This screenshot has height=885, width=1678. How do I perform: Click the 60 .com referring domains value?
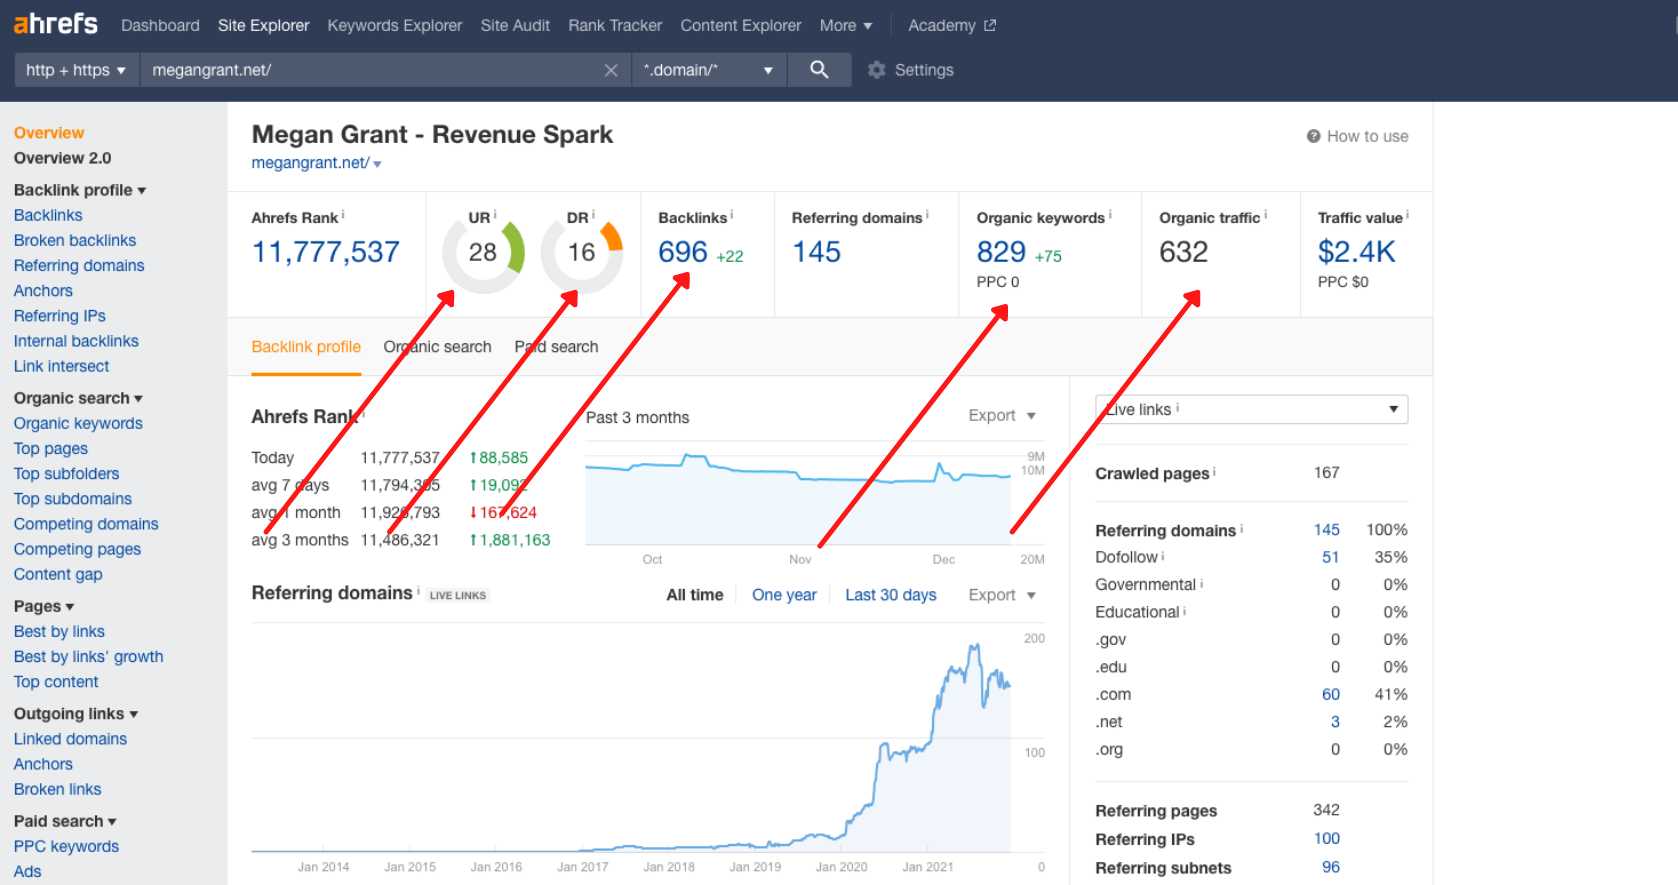[1330, 694]
